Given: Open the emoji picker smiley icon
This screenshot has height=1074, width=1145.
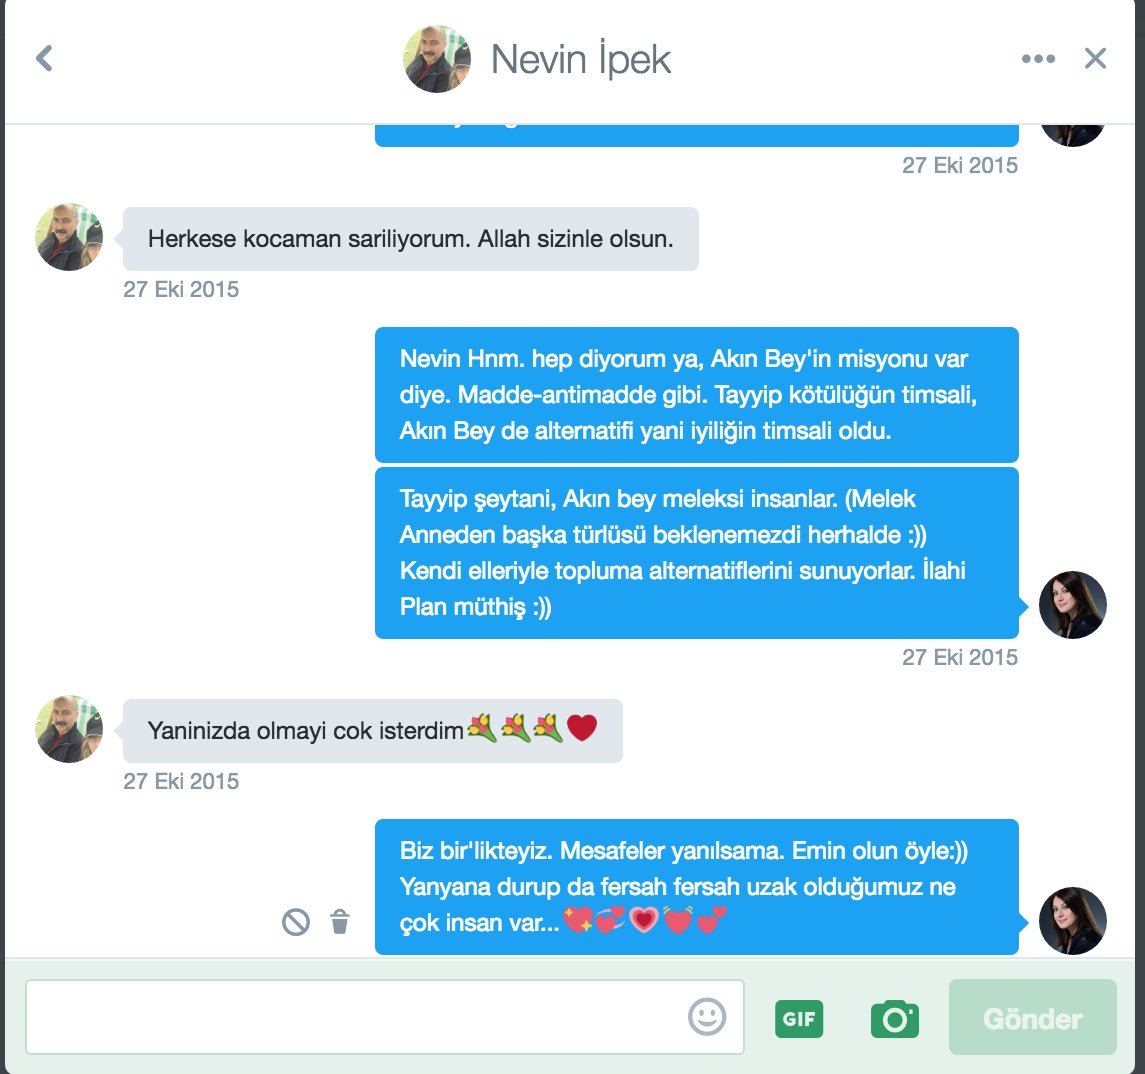Looking at the screenshot, I should click(707, 1016).
